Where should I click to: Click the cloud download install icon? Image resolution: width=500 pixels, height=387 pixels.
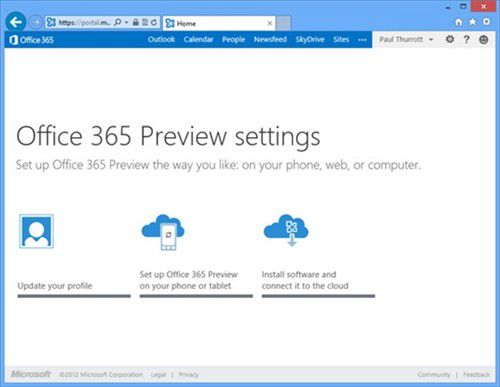[286, 230]
